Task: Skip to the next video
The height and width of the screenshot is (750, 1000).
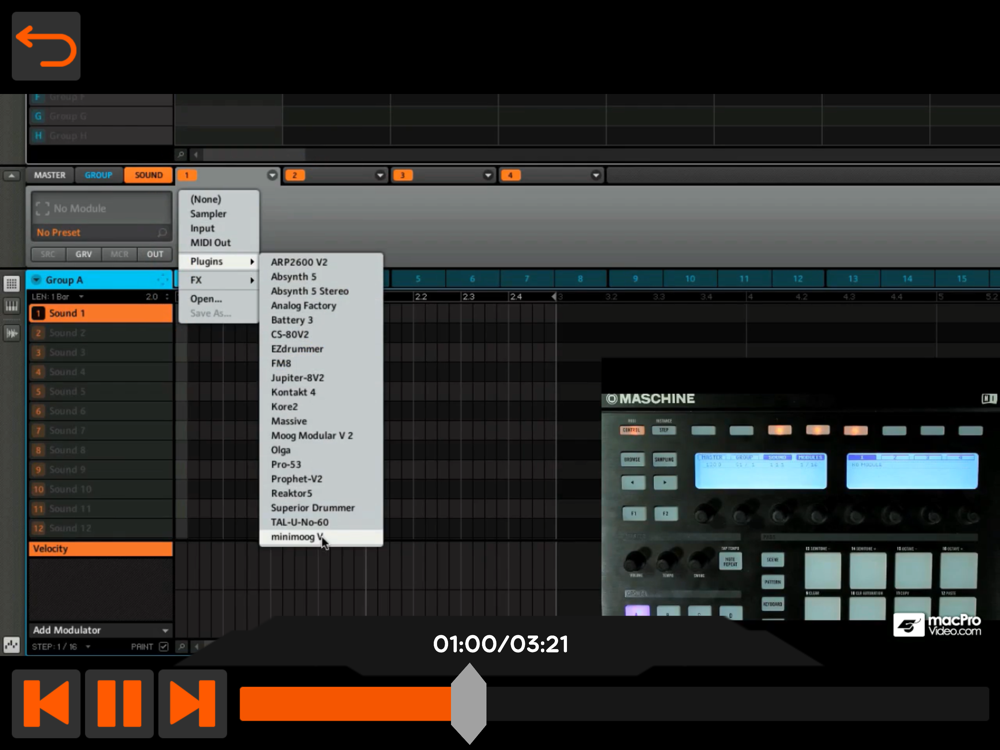Action: [192, 704]
